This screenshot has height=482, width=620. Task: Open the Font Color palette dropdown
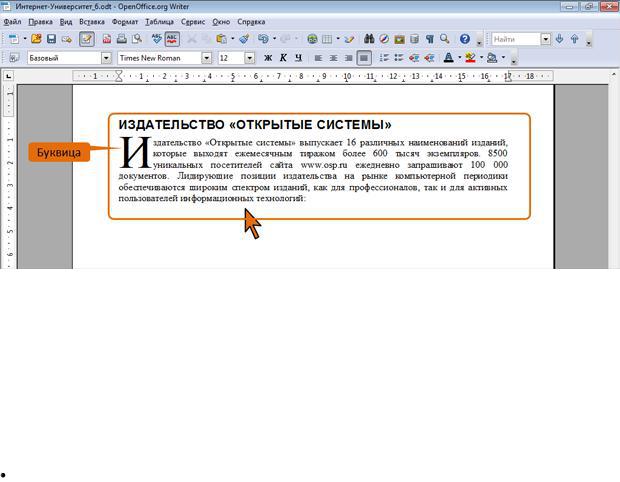coord(459,58)
